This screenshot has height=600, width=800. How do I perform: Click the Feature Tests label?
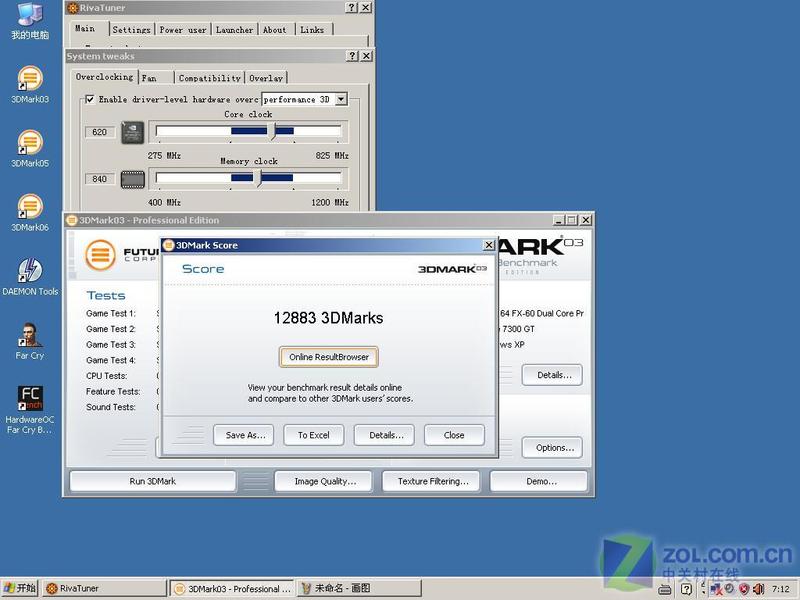click(113, 391)
